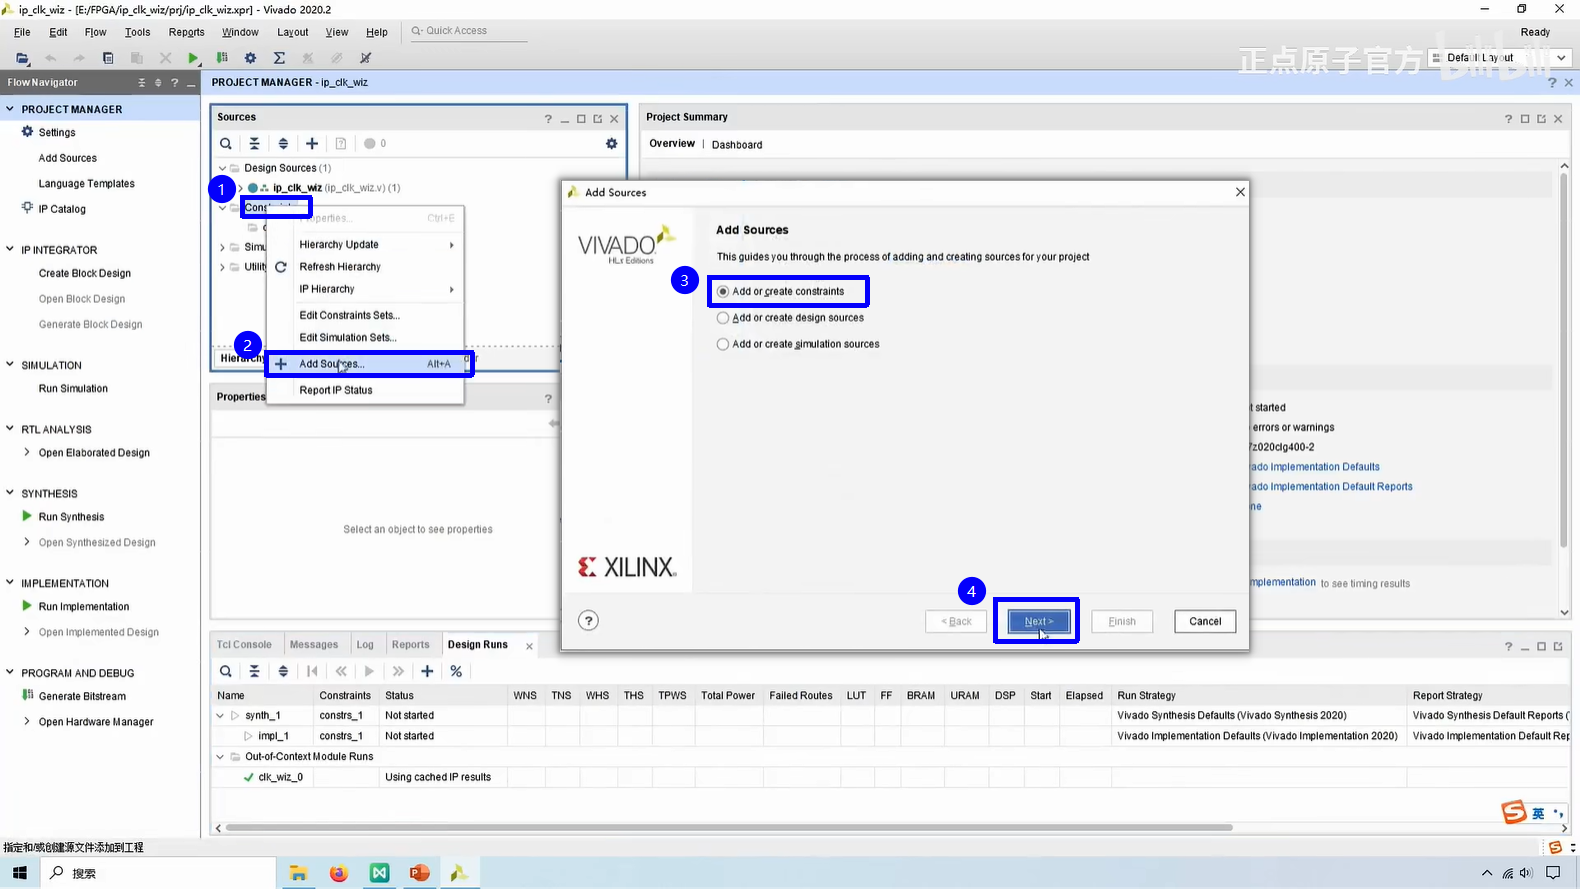Open settings gear in main toolbar
This screenshot has width=1580, height=889.
point(250,58)
